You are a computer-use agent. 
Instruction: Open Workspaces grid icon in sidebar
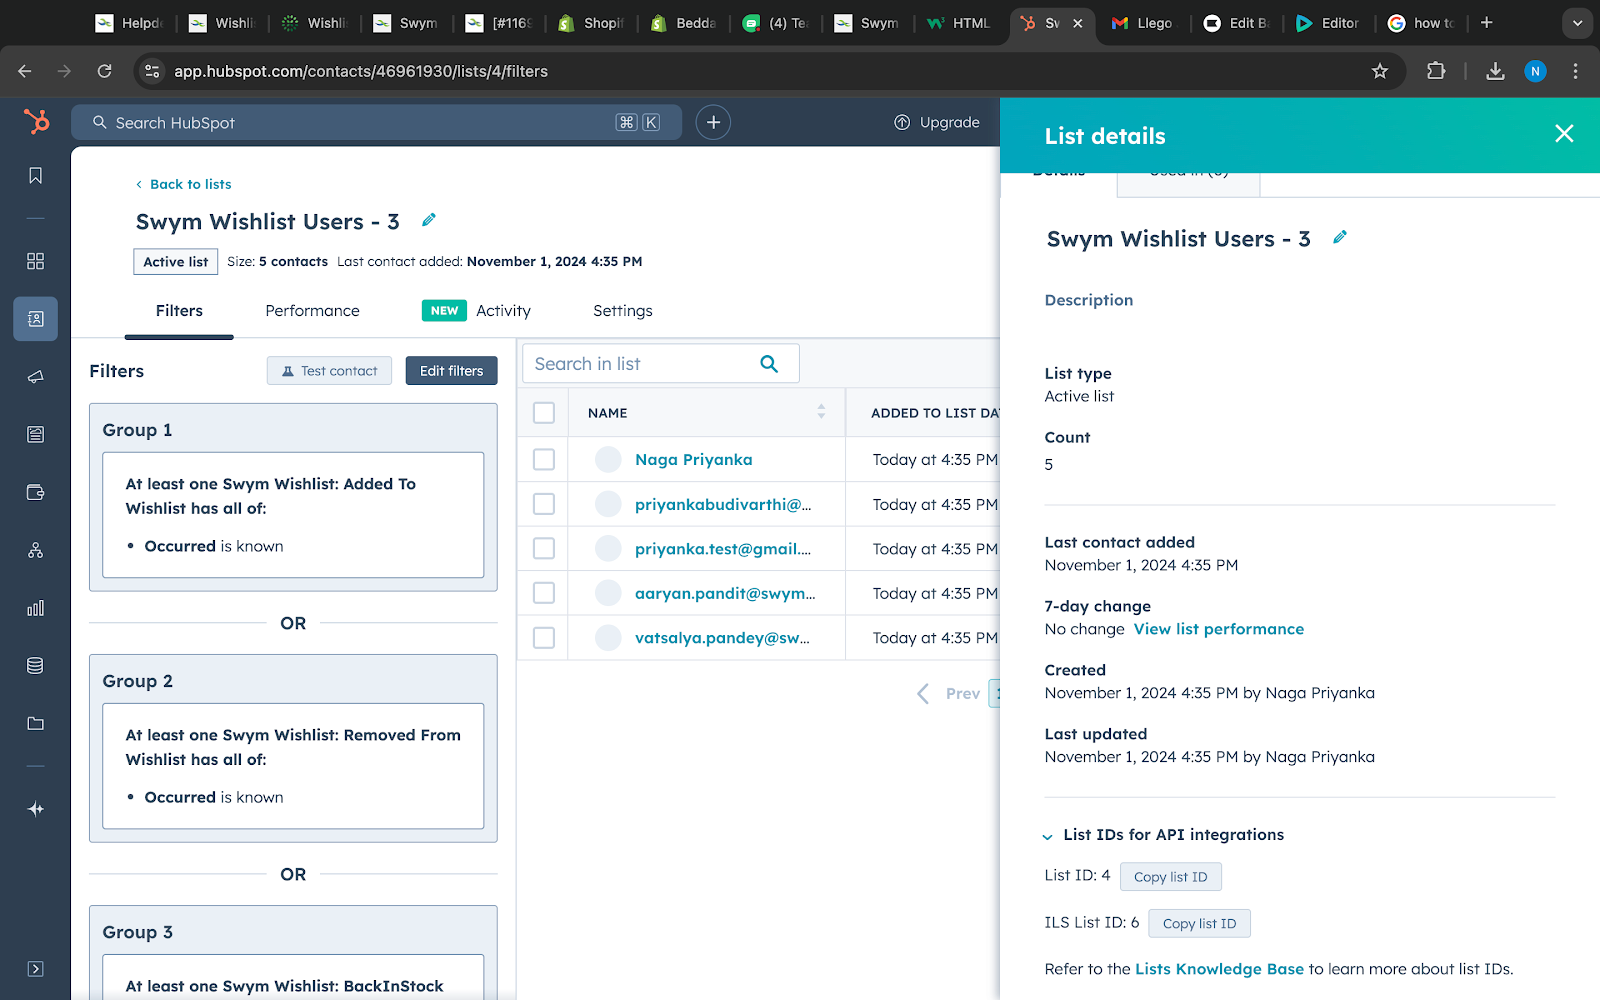click(35, 261)
